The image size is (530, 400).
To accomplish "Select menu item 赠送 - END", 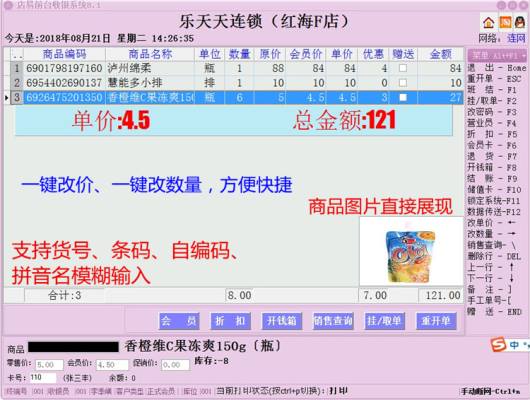I will coord(494,312).
